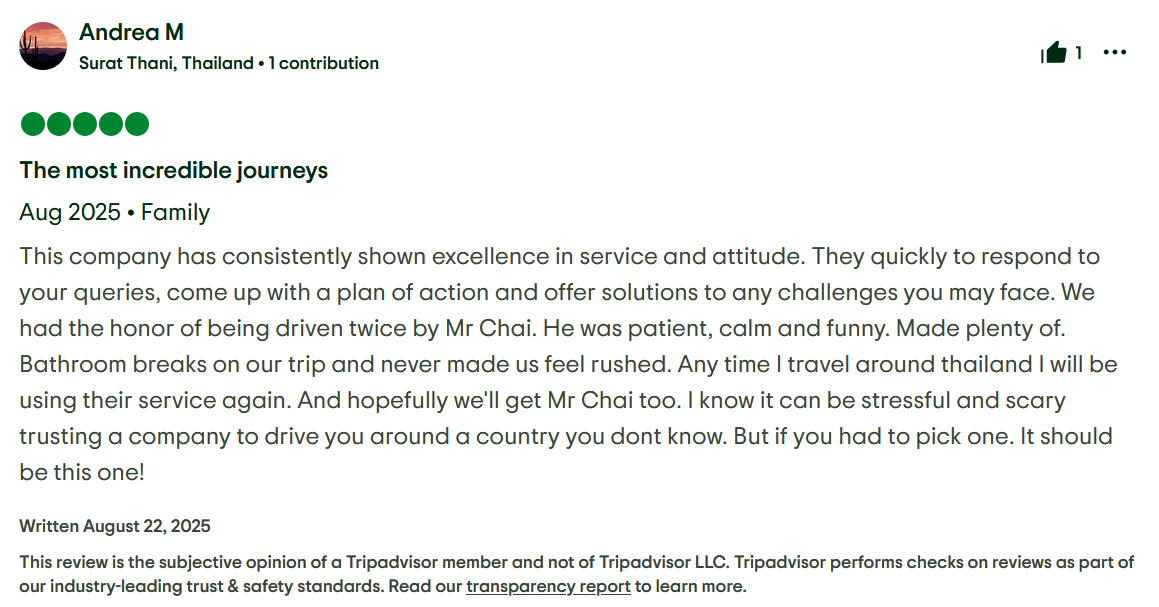The width and height of the screenshot is (1159, 607).
Task: Click the 'Aug 2025' travel date
Action: pos(69,212)
